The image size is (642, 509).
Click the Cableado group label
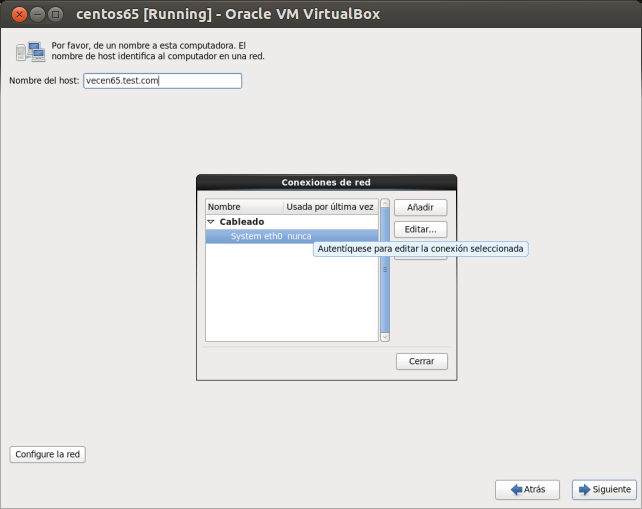(x=242, y=222)
